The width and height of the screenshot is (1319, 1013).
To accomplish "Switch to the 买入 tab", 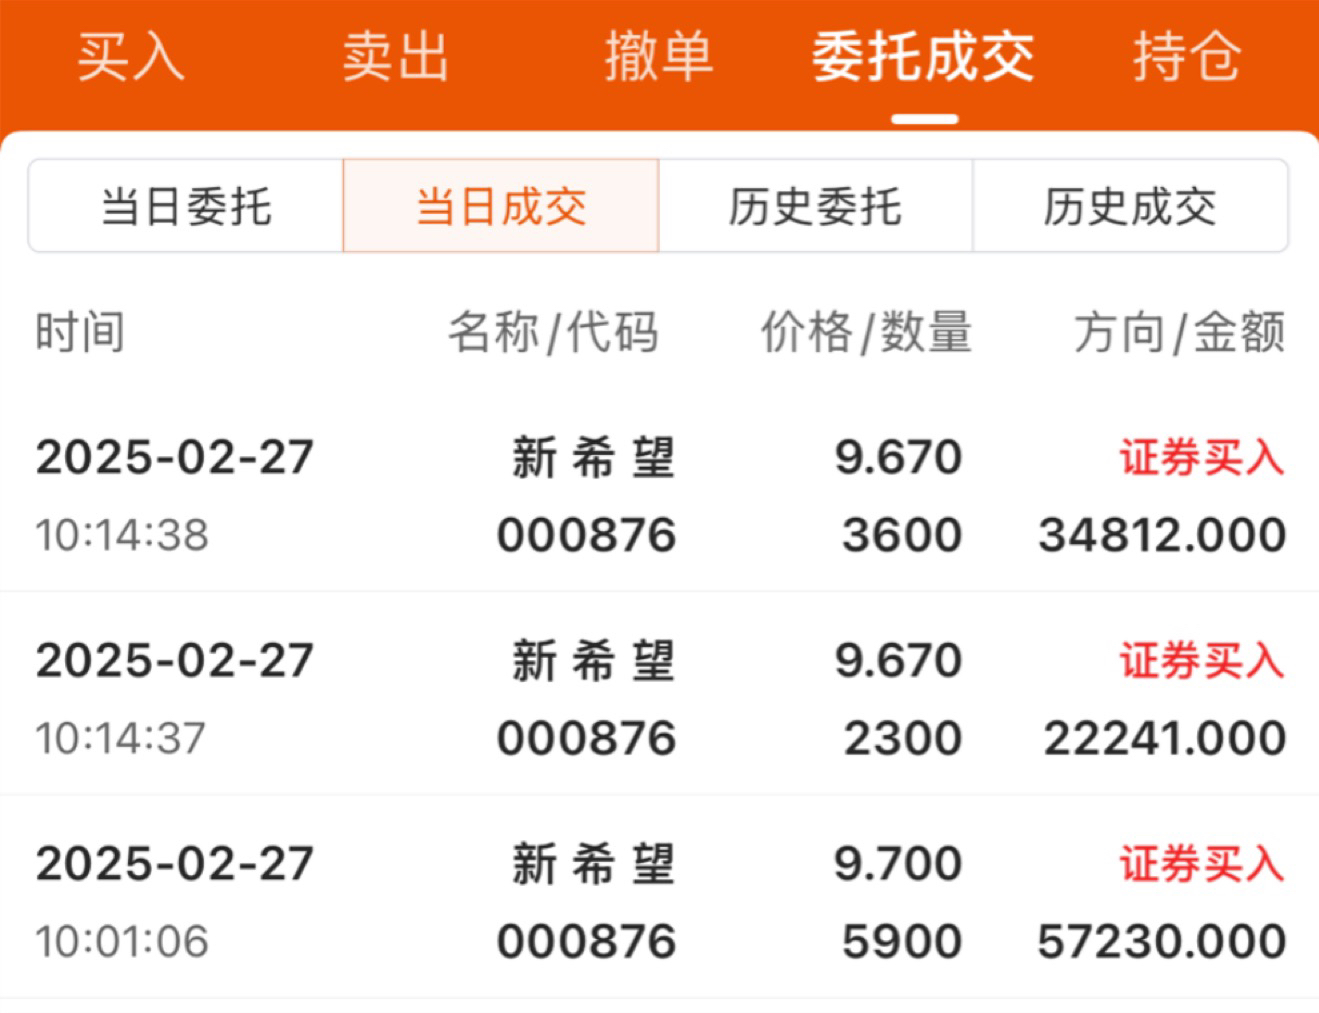I will coord(131,56).
